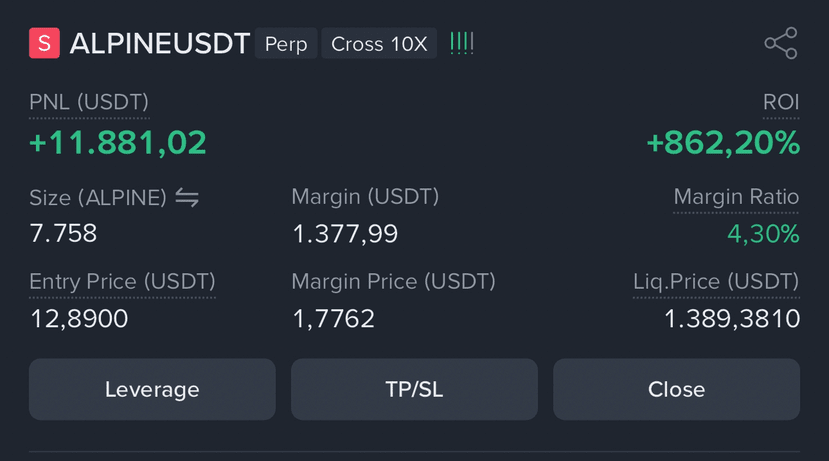Tap the PNL (USDT) label for info
This screenshot has height=461, width=829.
click(x=89, y=102)
